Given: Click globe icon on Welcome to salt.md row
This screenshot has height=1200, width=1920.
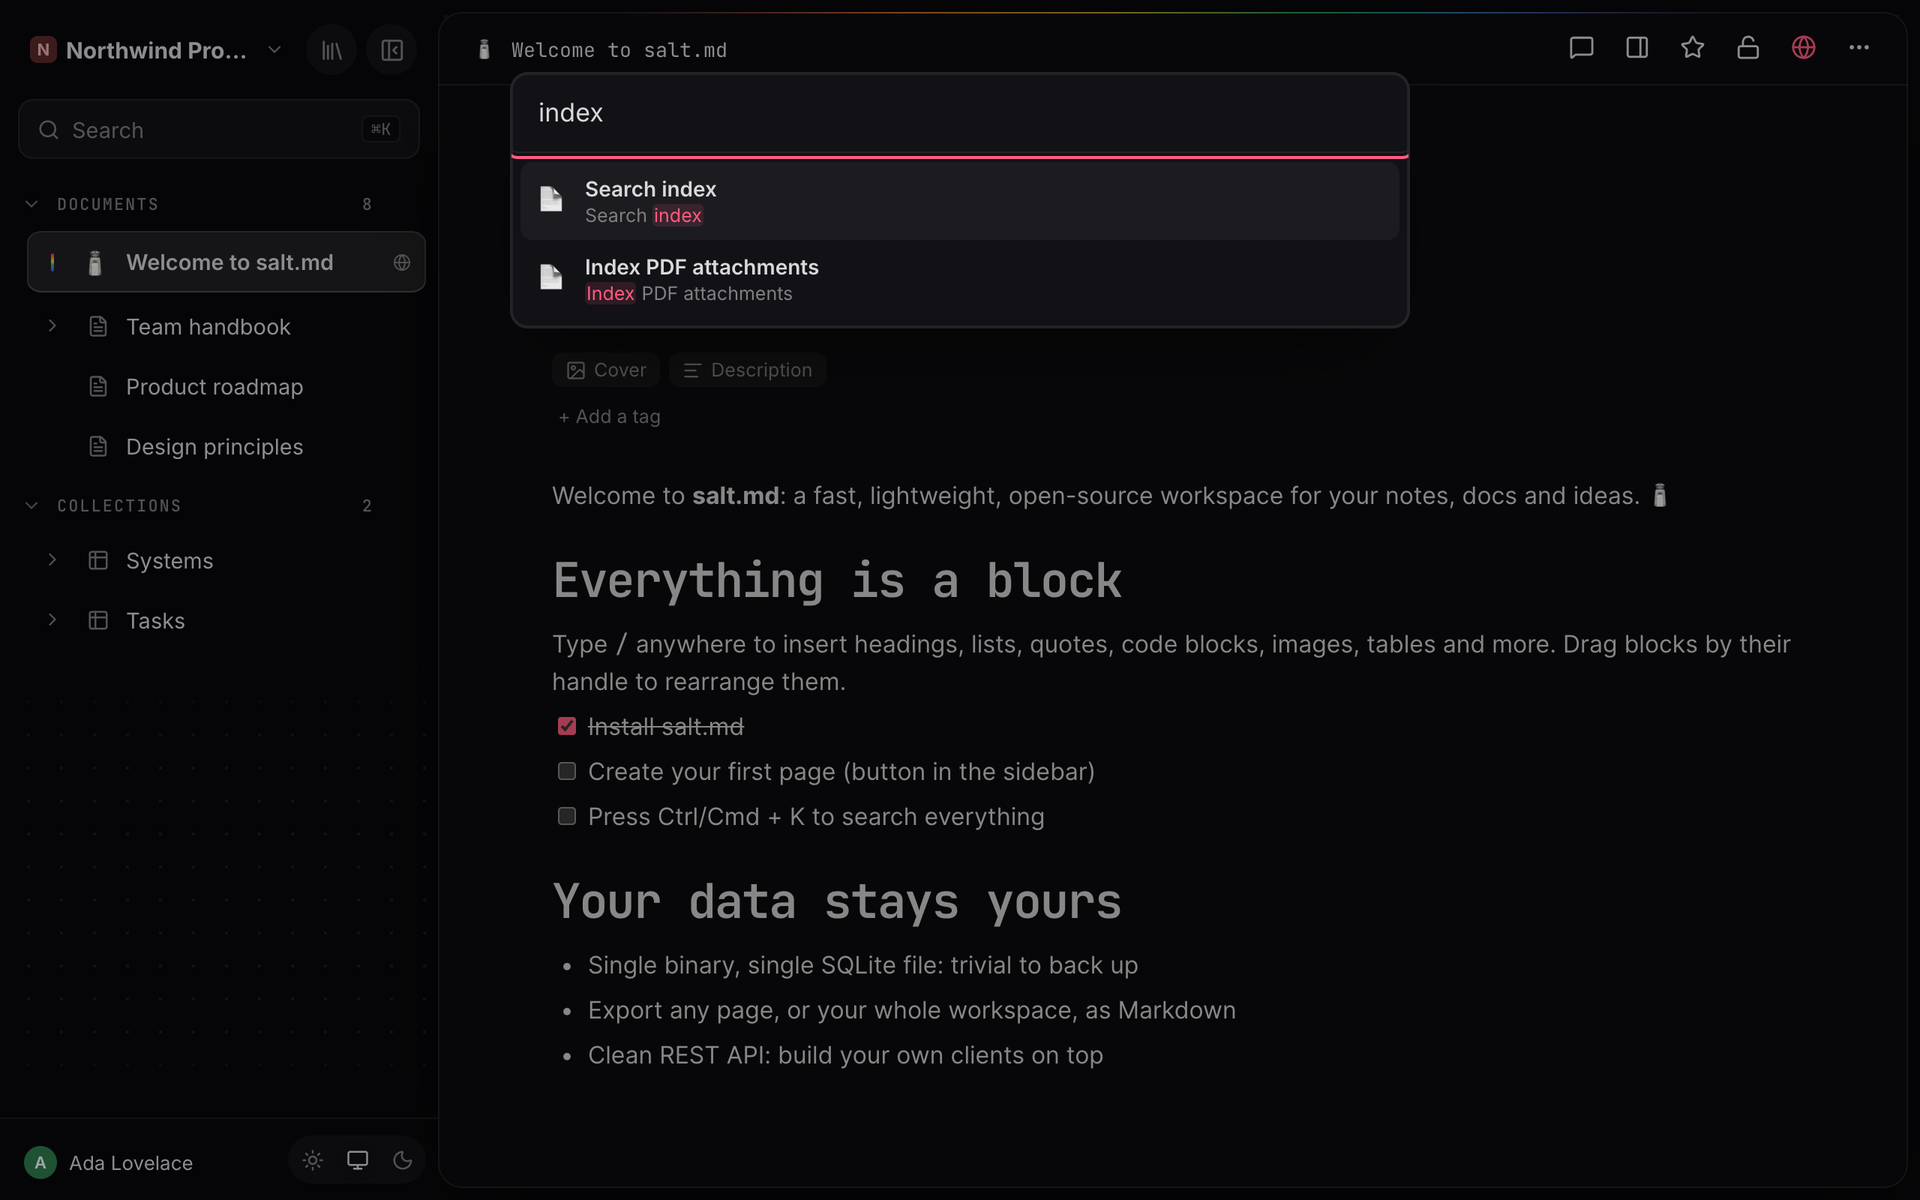Looking at the screenshot, I should (402, 262).
